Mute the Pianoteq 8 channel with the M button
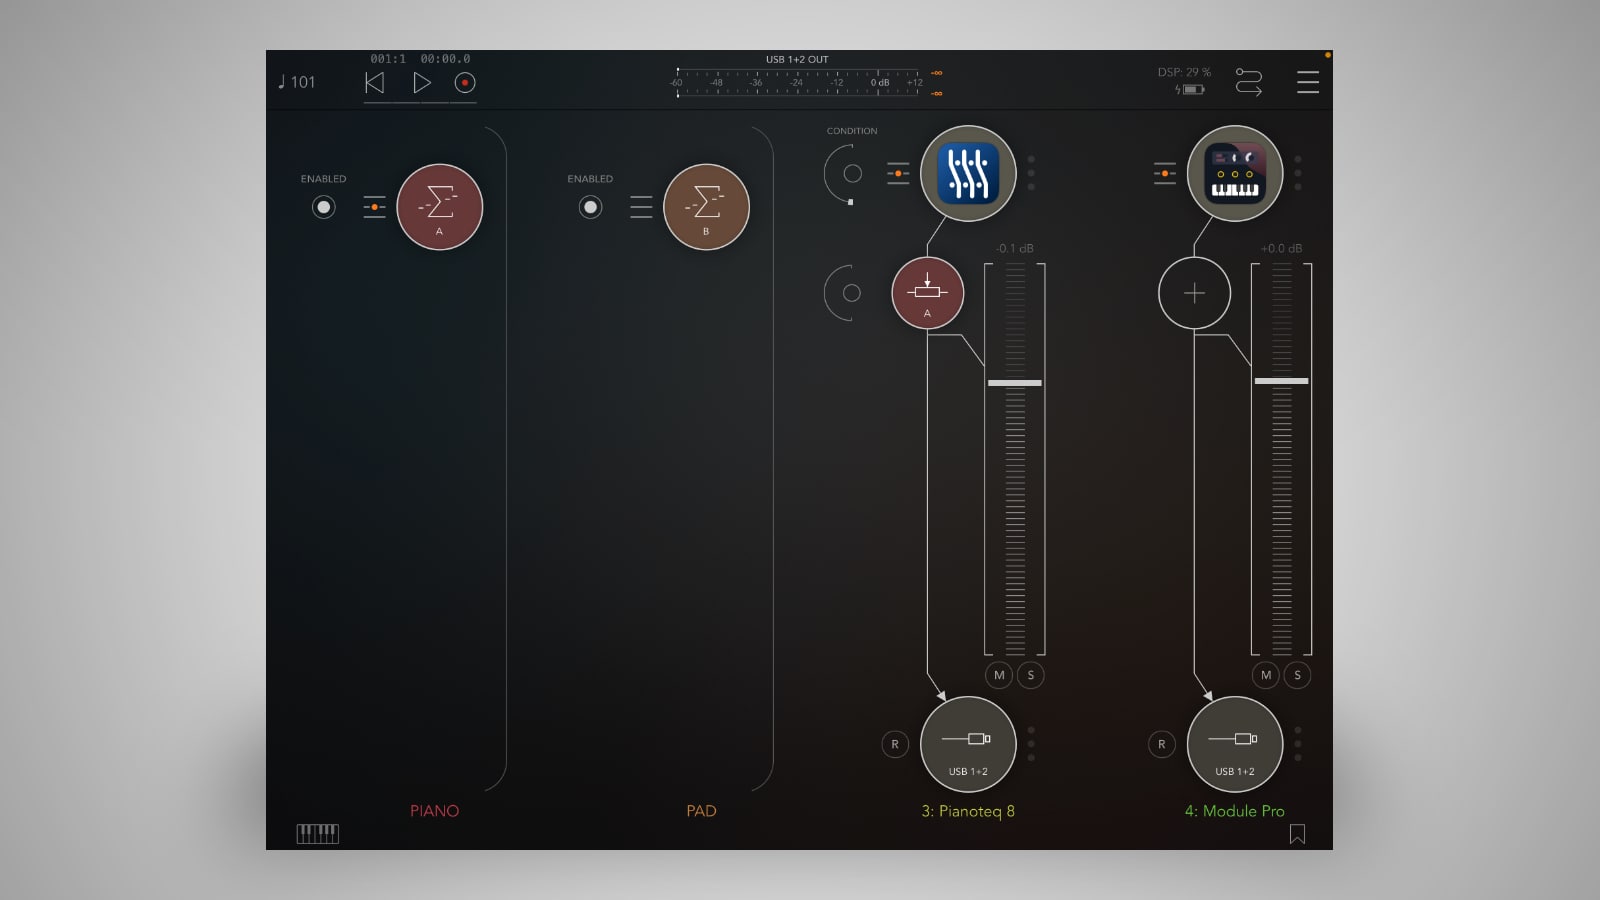This screenshot has width=1600, height=900. pos(998,675)
